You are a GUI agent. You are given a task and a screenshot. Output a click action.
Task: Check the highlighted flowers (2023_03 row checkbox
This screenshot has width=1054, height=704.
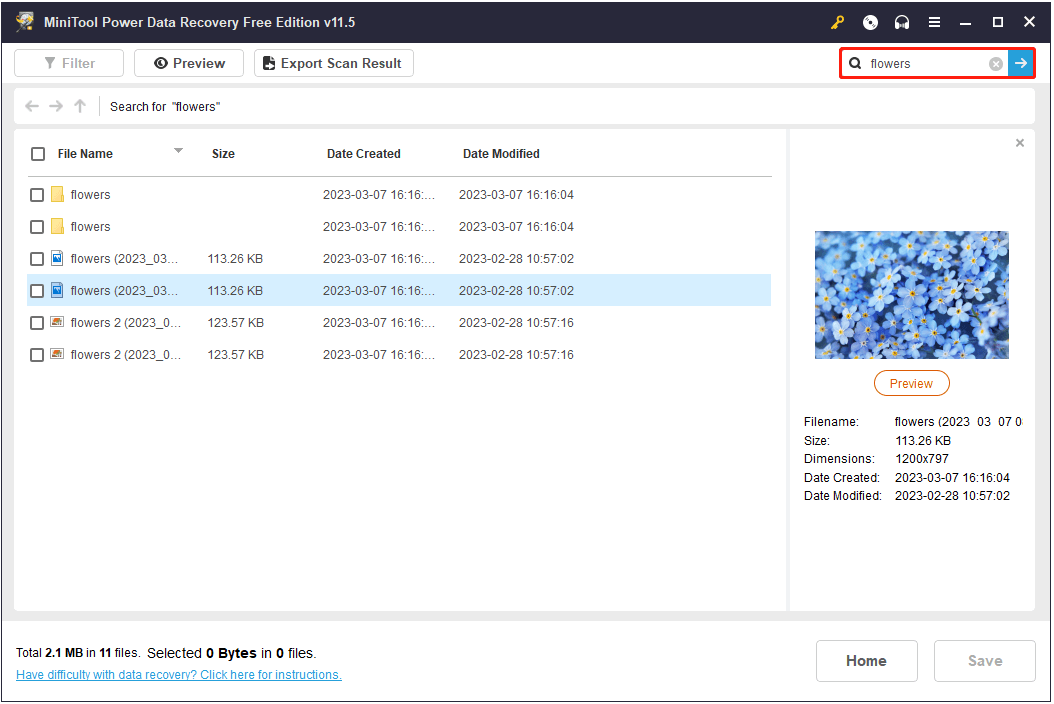tap(37, 291)
